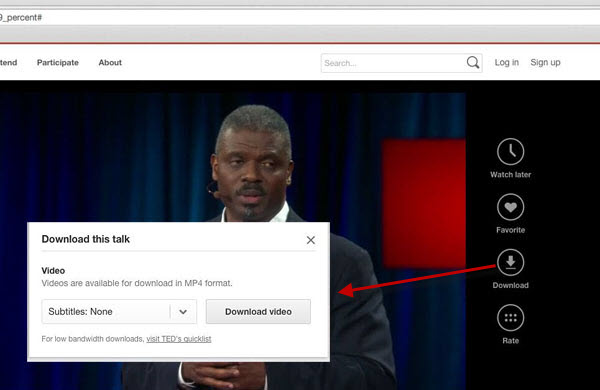Open the About menu

(110, 62)
